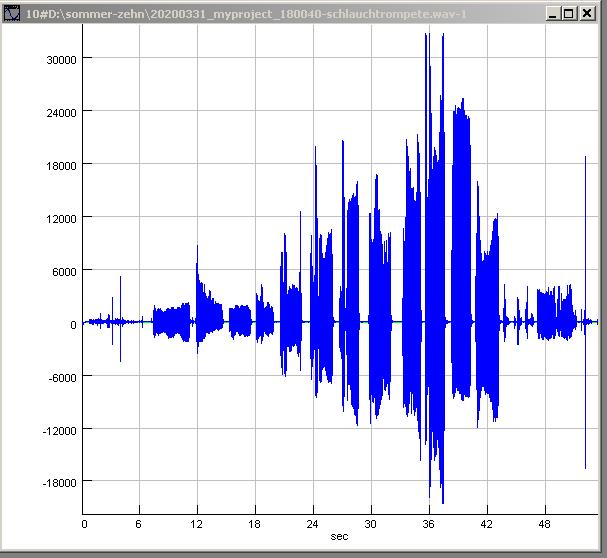Select the 0 amplitude label on the y-axis
Screen dimensions: 607x558
(70, 324)
